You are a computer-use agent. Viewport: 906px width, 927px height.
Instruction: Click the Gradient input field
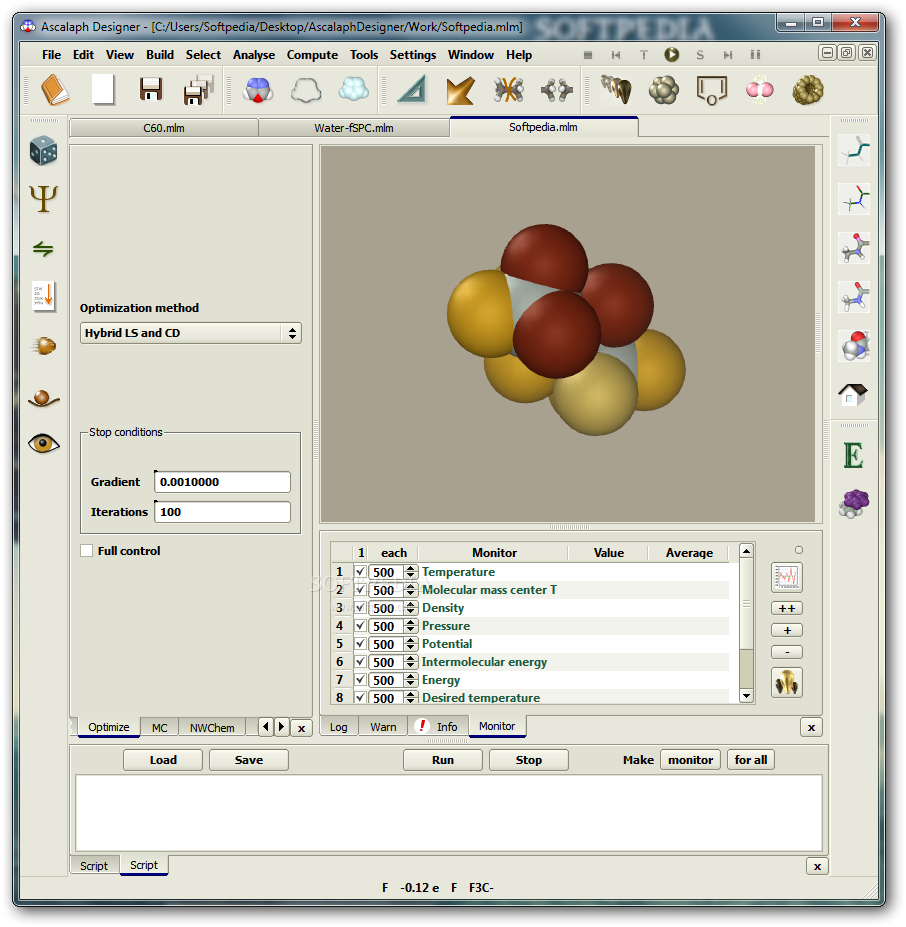(x=222, y=482)
